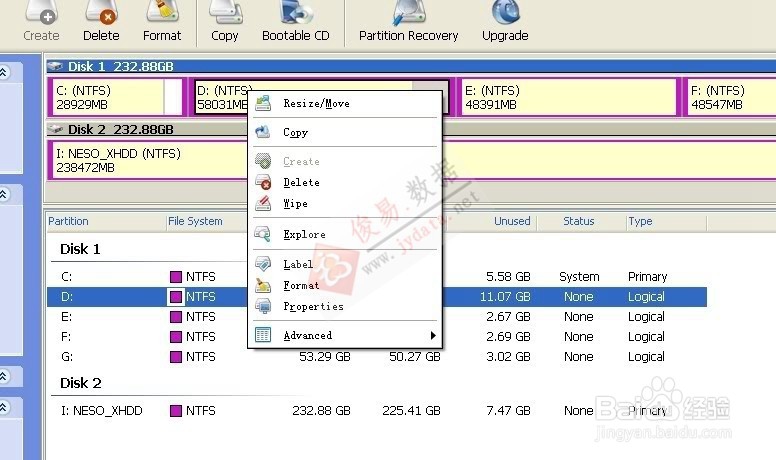Choose Explore from the context menu
The width and height of the screenshot is (776, 460).
pyautogui.click(x=345, y=234)
